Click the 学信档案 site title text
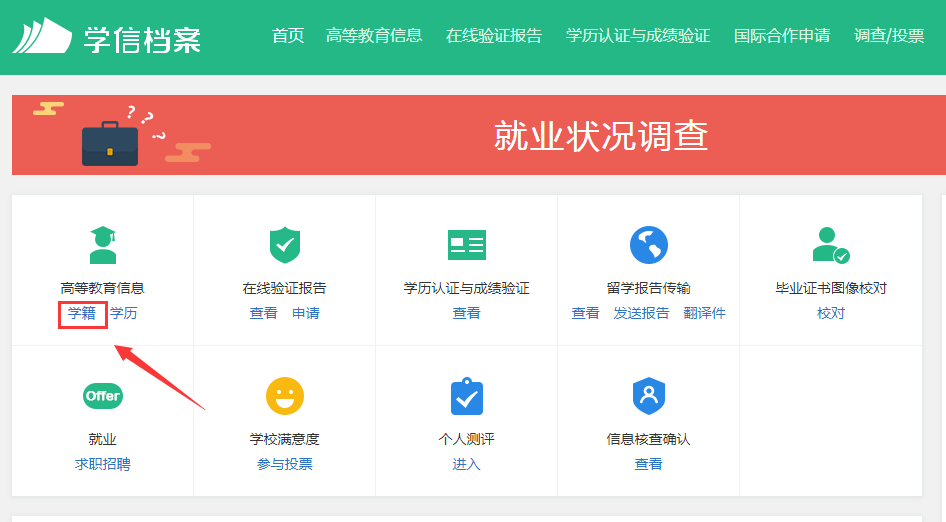 coord(142,40)
